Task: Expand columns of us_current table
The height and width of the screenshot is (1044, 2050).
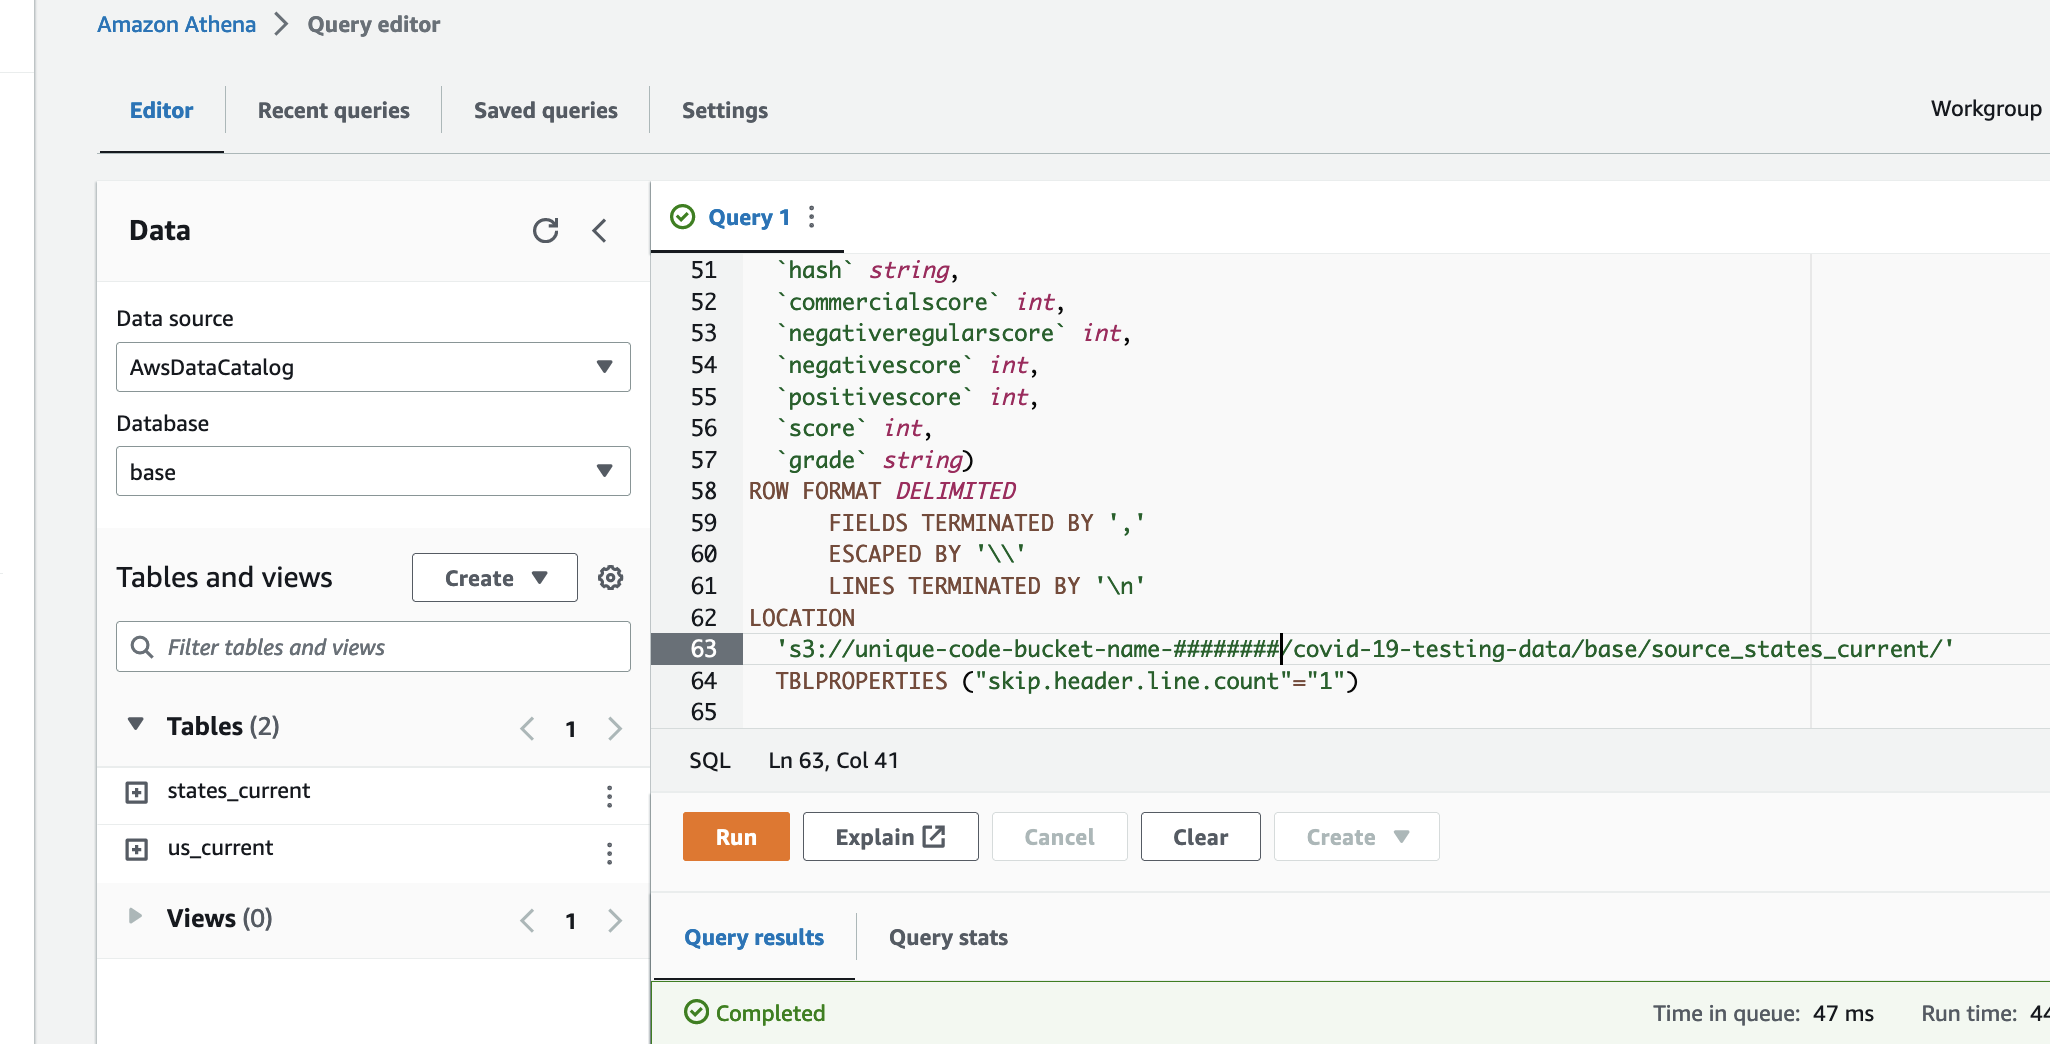Action: [x=137, y=850]
